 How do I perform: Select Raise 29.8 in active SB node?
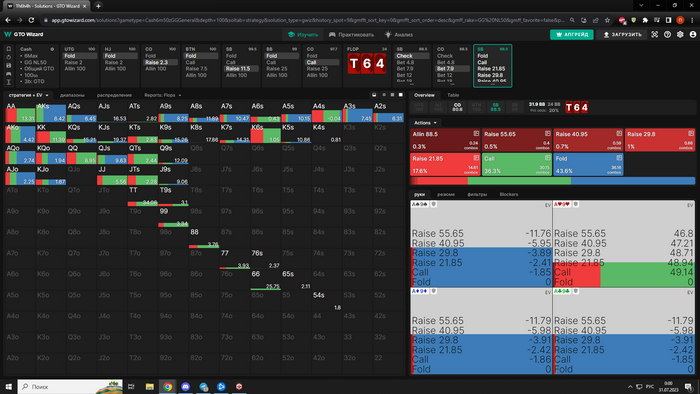pyautogui.click(x=490, y=75)
